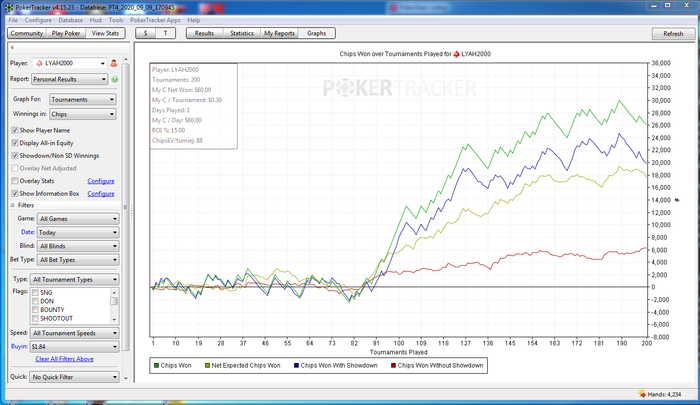Click the player profile icon beside LYAH2000
Screen dimensions: 700x405
pos(114,63)
